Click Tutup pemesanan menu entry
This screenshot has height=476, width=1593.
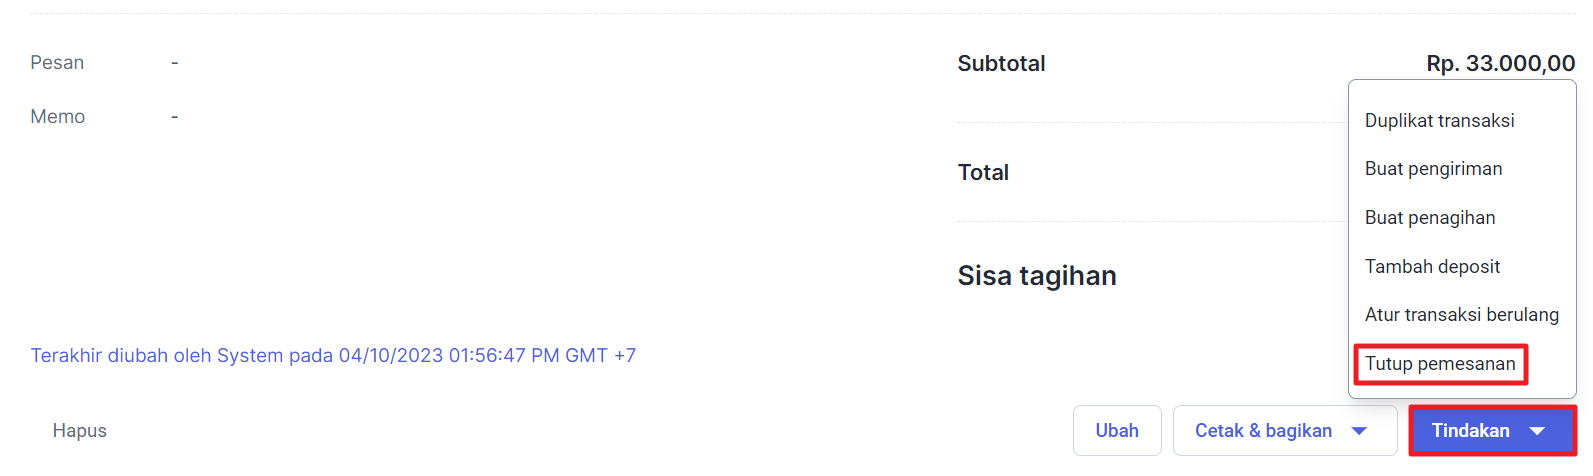1440,364
